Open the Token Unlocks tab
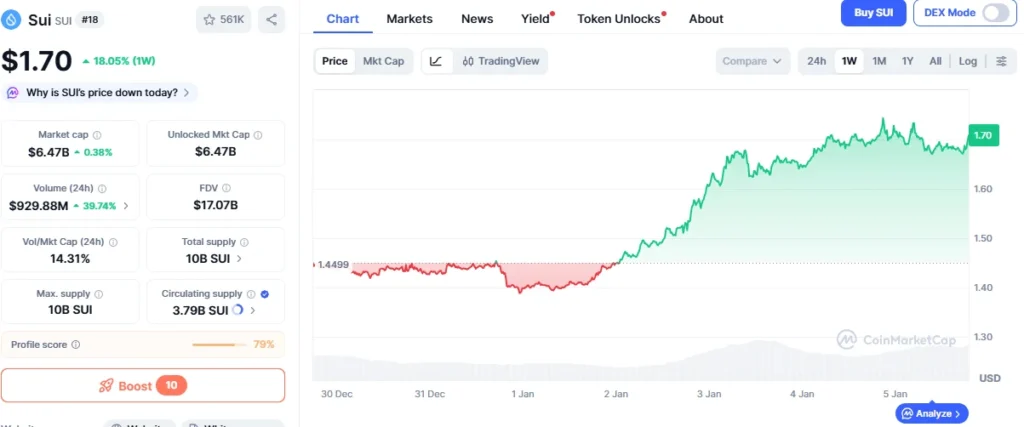 pos(618,19)
